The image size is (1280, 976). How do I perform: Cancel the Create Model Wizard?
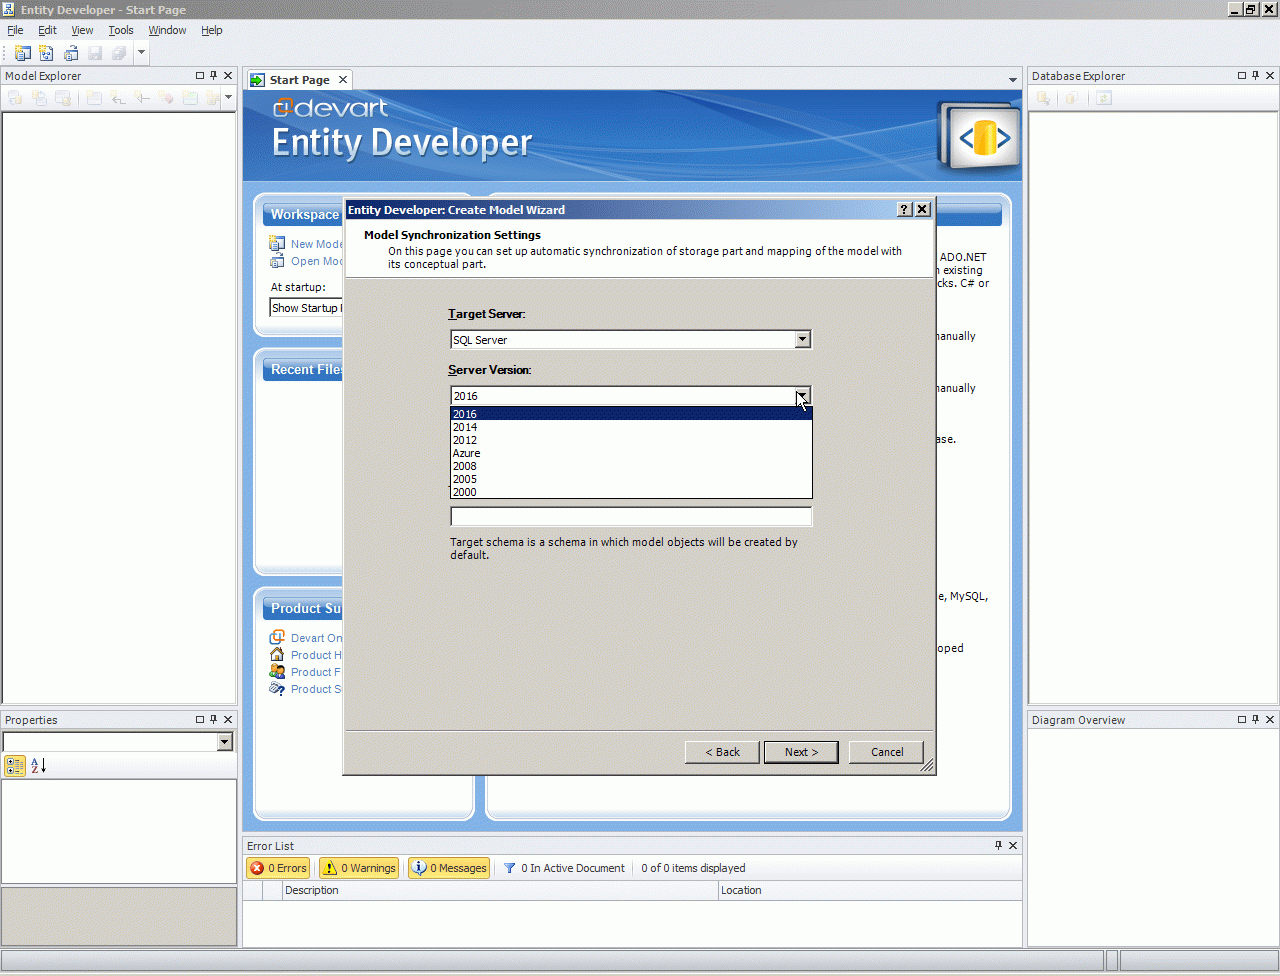(886, 752)
